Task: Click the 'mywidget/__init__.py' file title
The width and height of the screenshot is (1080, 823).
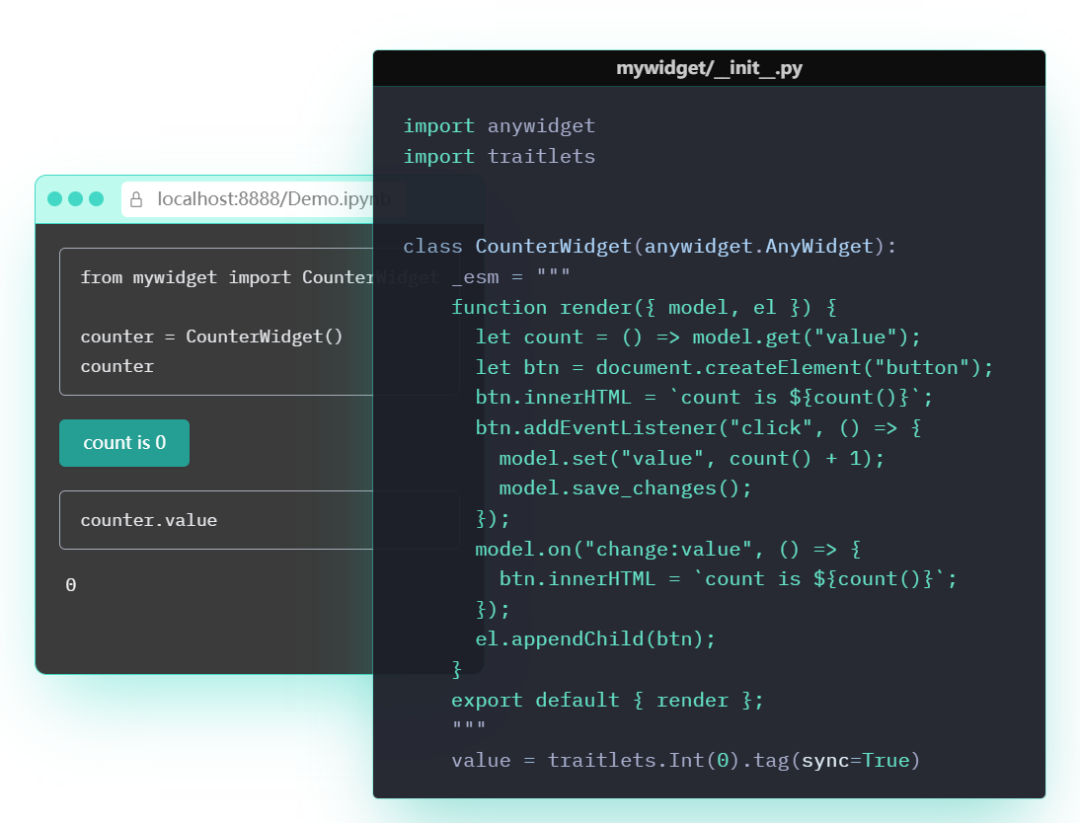Action: click(709, 68)
